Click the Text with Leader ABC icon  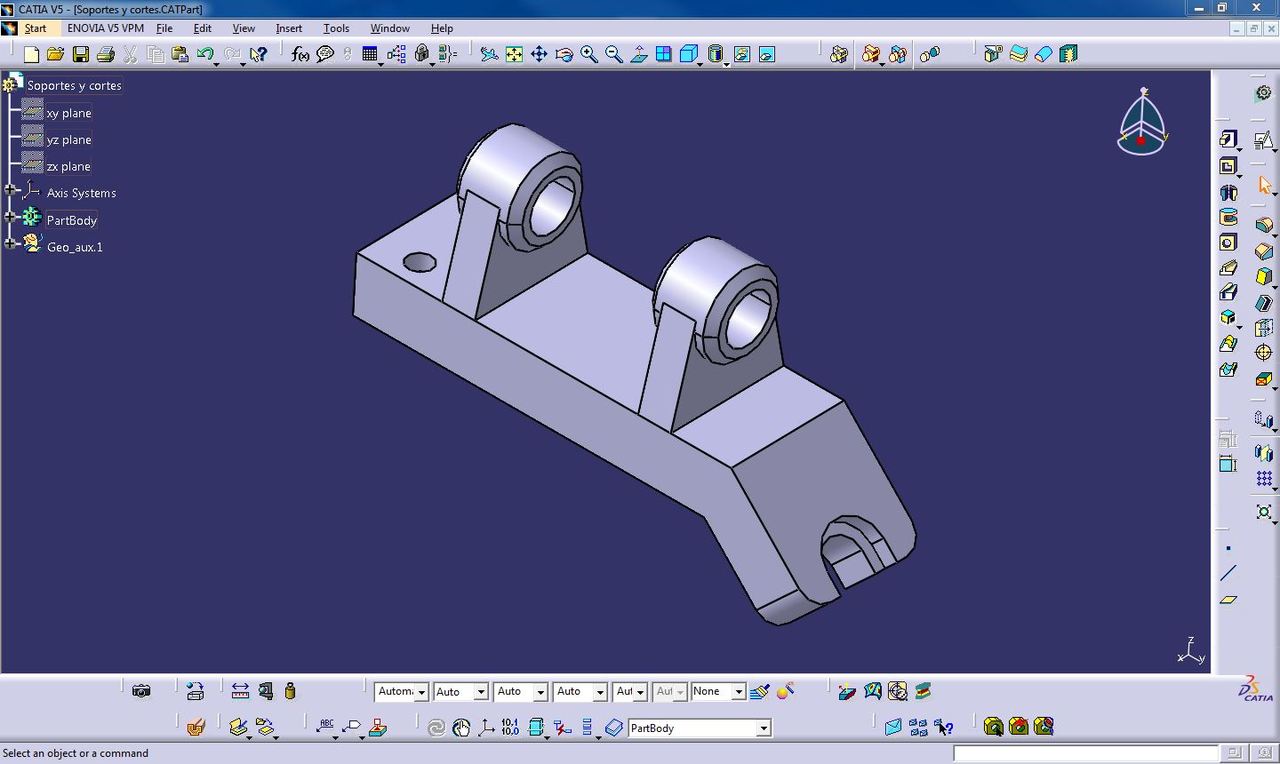(x=325, y=728)
